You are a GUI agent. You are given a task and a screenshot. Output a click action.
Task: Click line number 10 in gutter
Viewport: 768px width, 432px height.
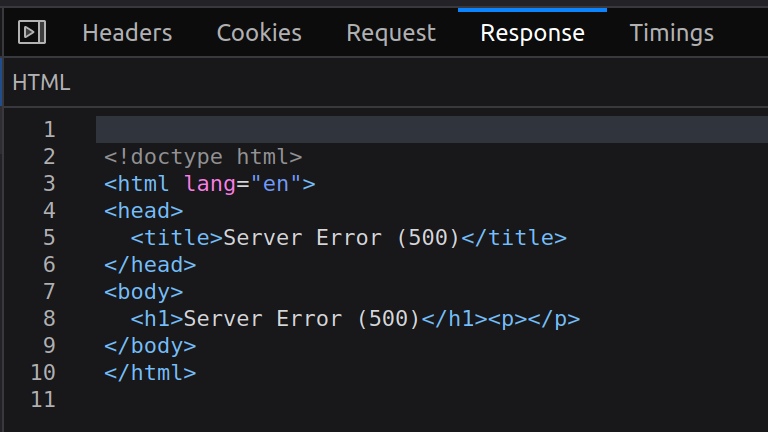click(43, 373)
